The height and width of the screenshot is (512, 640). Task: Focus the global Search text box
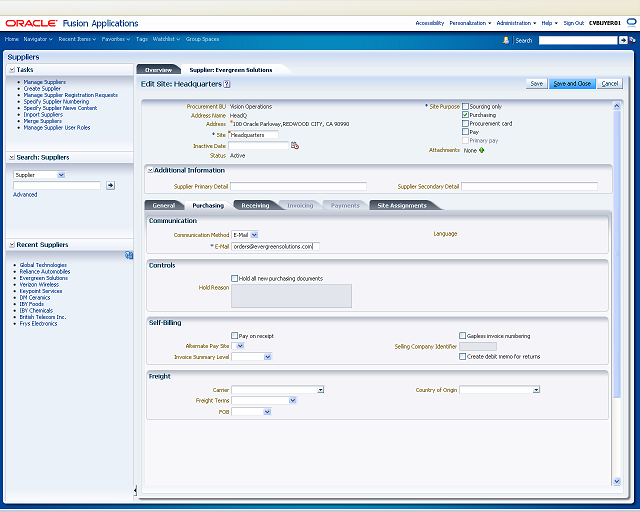coord(578,40)
